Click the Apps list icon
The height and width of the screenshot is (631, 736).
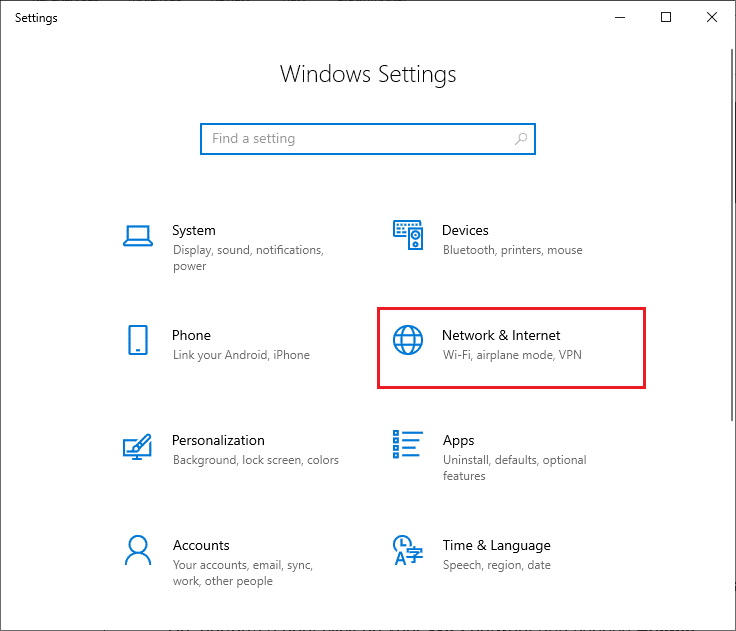(408, 445)
